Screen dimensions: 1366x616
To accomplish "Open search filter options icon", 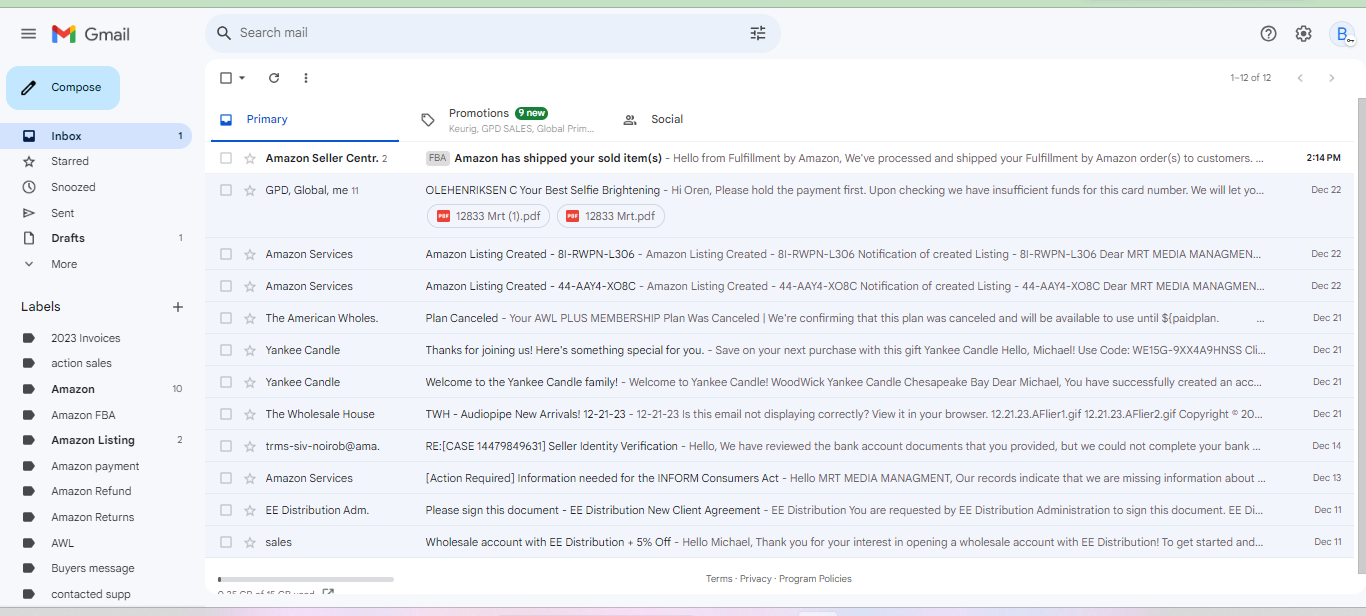I will [x=758, y=33].
